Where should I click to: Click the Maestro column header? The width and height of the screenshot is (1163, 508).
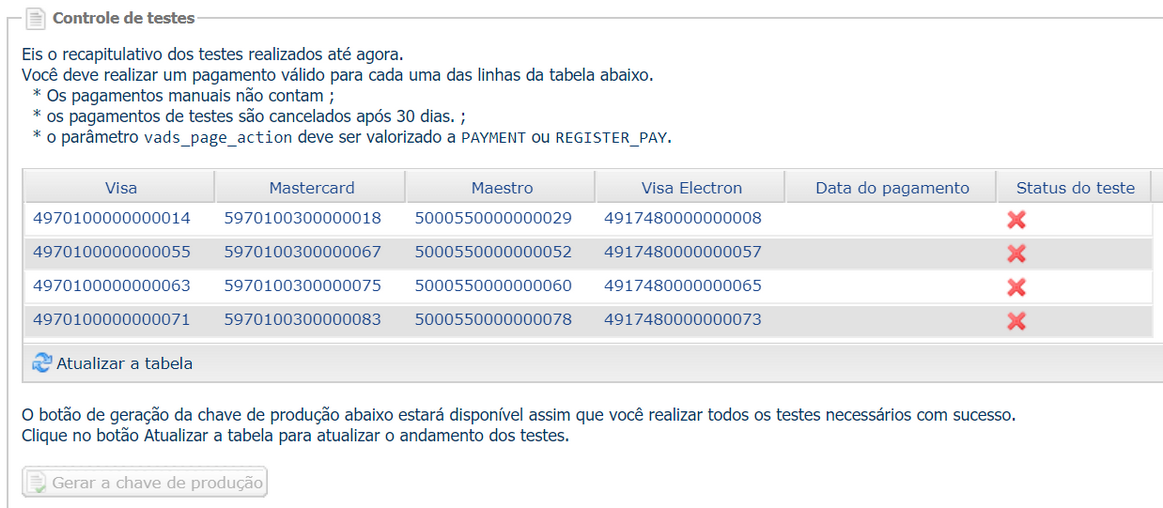point(501,188)
